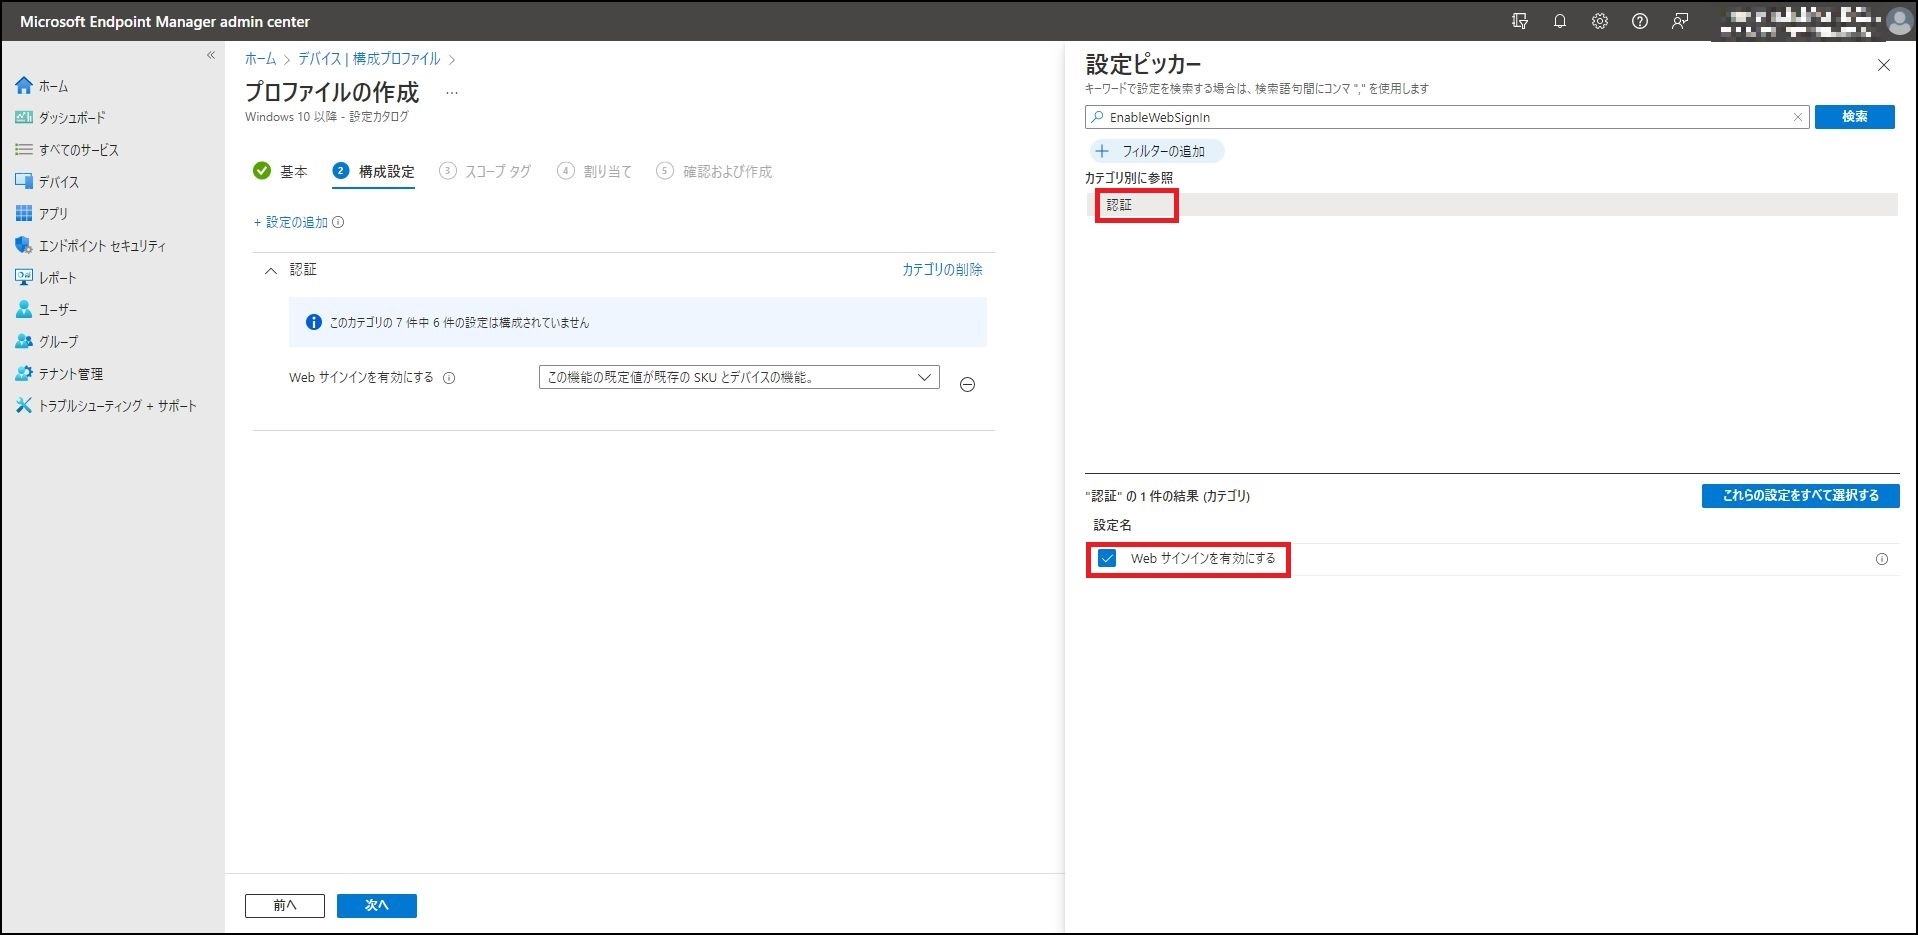Open the ellipsis menu beside プロファイルの作成
This screenshot has width=1918, height=935.
(452, 93)
